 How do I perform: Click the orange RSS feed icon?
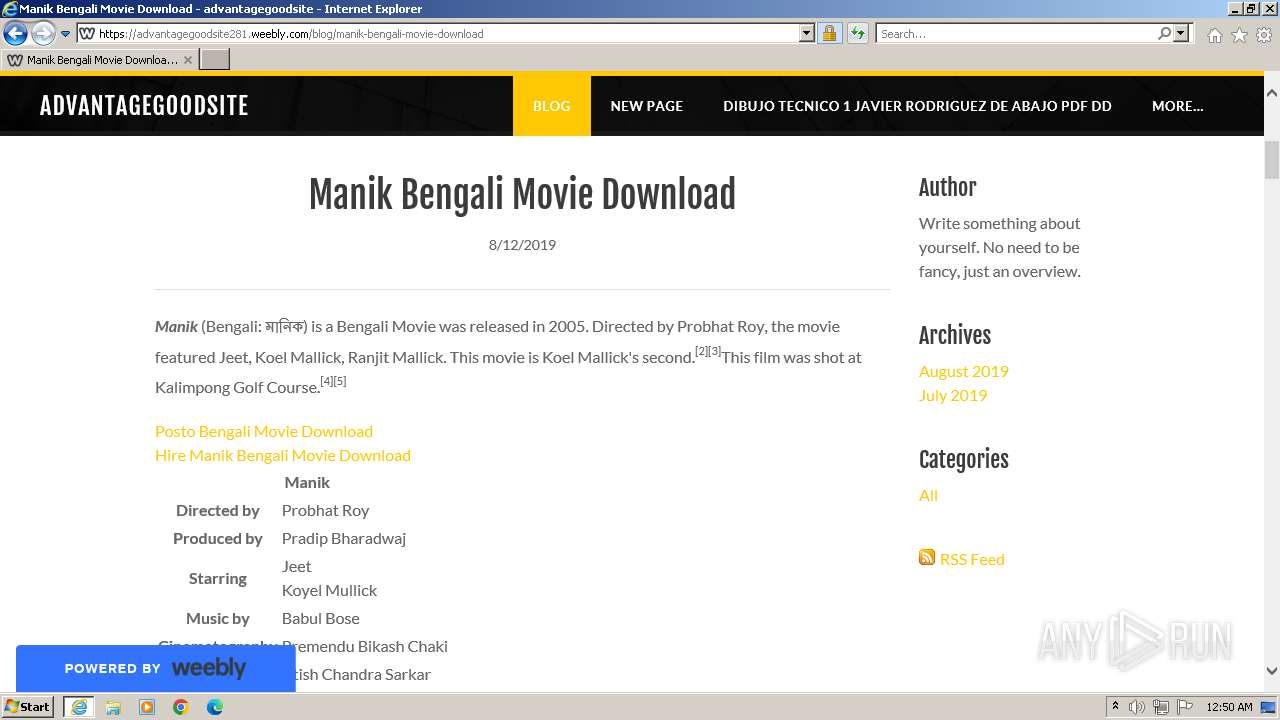927,558
